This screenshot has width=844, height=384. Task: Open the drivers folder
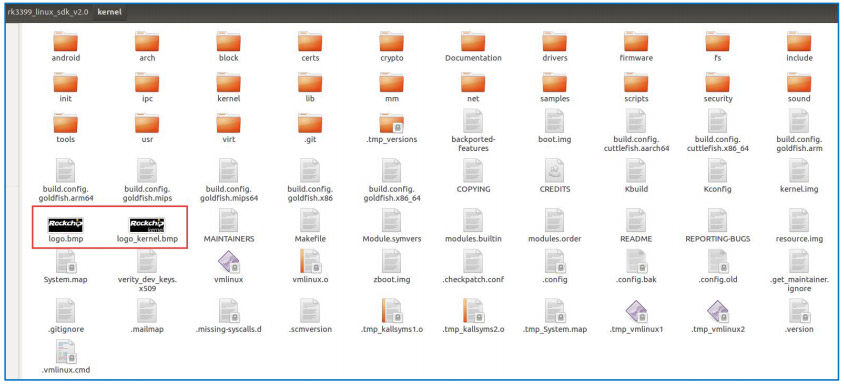pyautogui.click(x=554, y=41)
